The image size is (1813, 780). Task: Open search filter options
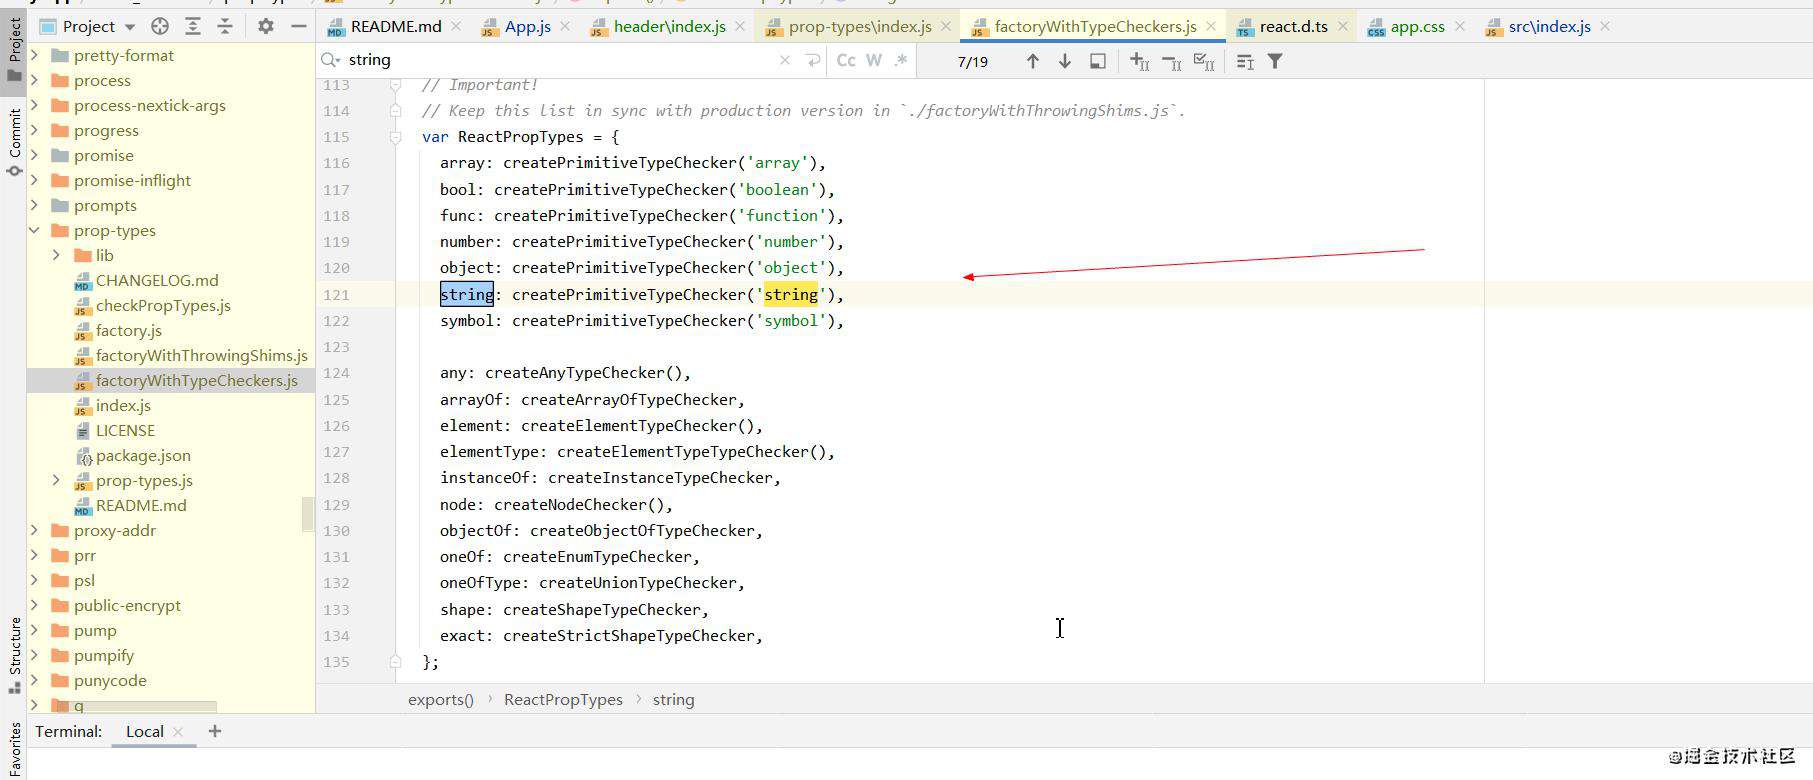(1276, 62)
